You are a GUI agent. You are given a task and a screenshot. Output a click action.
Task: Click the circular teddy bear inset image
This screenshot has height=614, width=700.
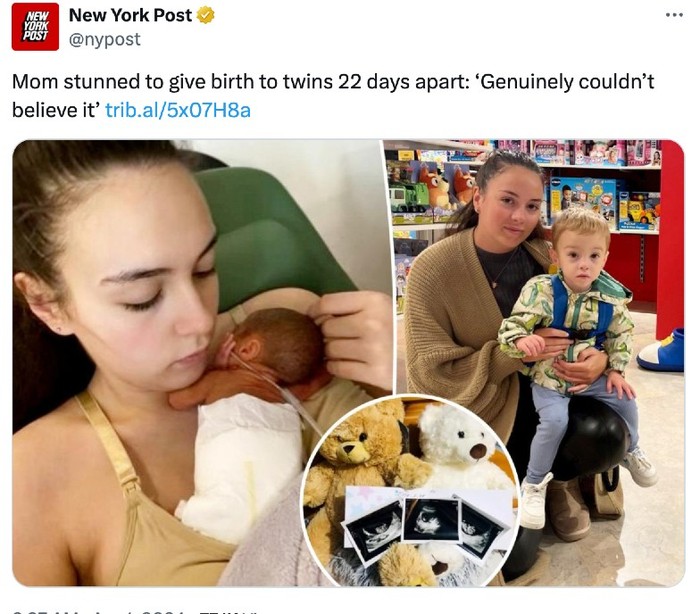411,491
